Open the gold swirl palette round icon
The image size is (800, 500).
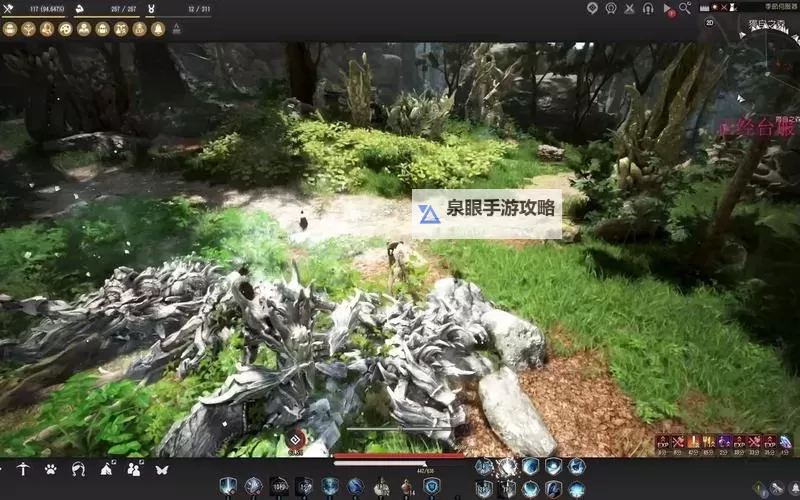click(x=65, y=29)
